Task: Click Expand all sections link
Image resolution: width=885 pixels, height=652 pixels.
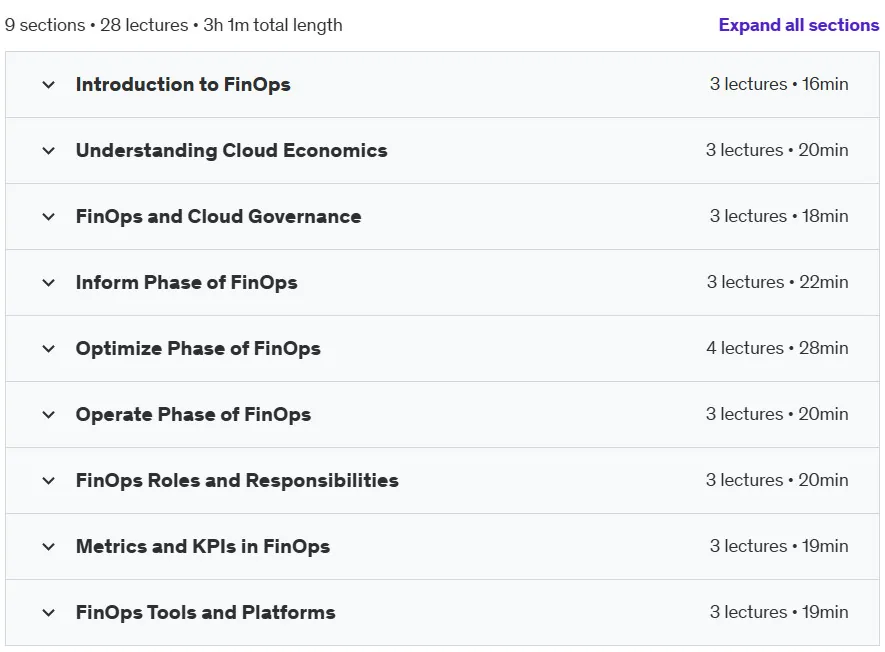Action: point(799,25)
